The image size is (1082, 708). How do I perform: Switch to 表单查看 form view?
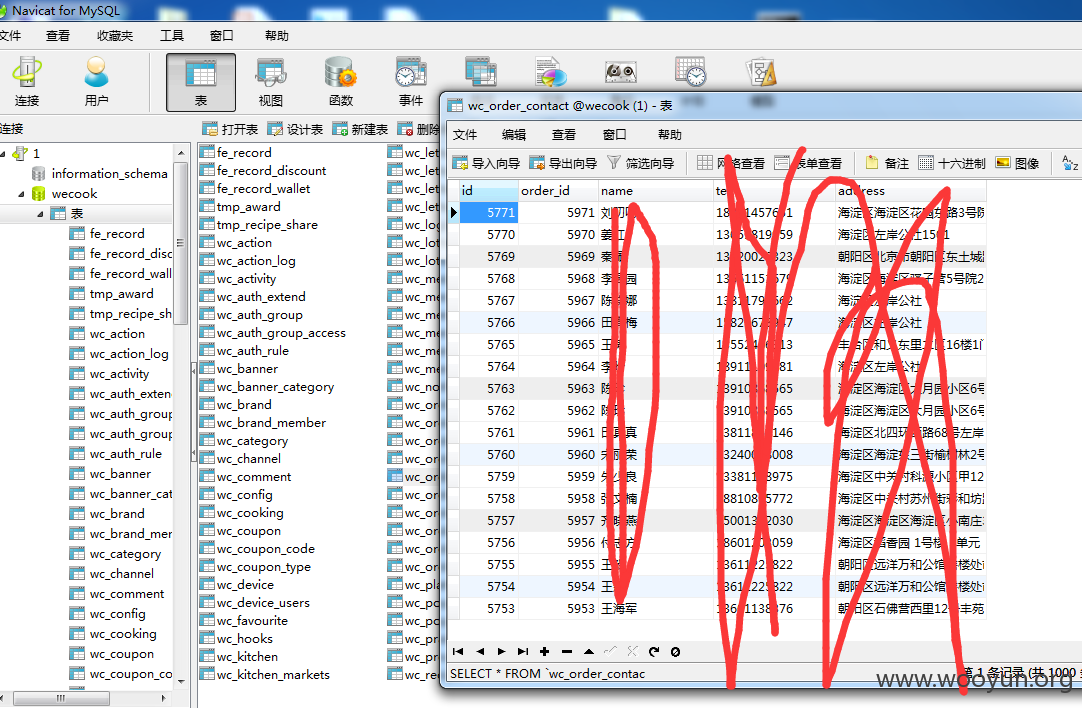[808, 163]
